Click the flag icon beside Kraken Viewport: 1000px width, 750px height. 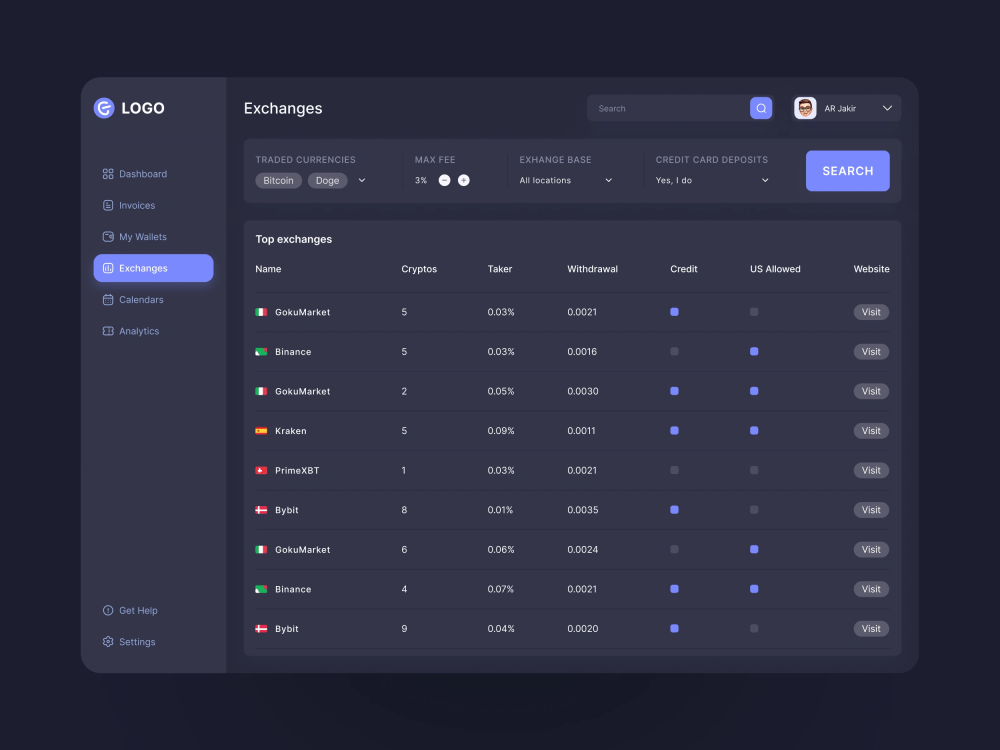tap(261, 431)
